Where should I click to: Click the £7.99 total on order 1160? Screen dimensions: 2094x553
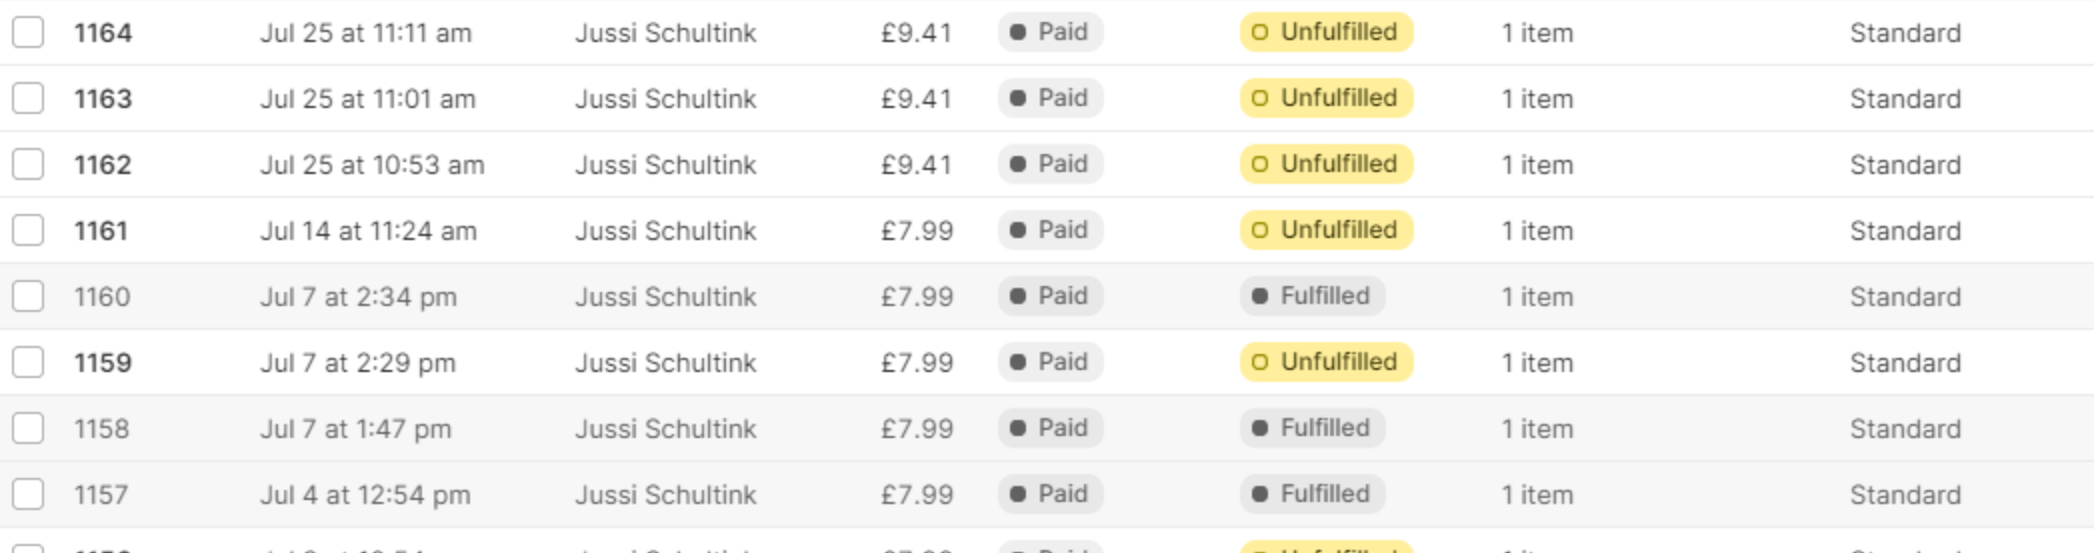[x=917, y=297]
